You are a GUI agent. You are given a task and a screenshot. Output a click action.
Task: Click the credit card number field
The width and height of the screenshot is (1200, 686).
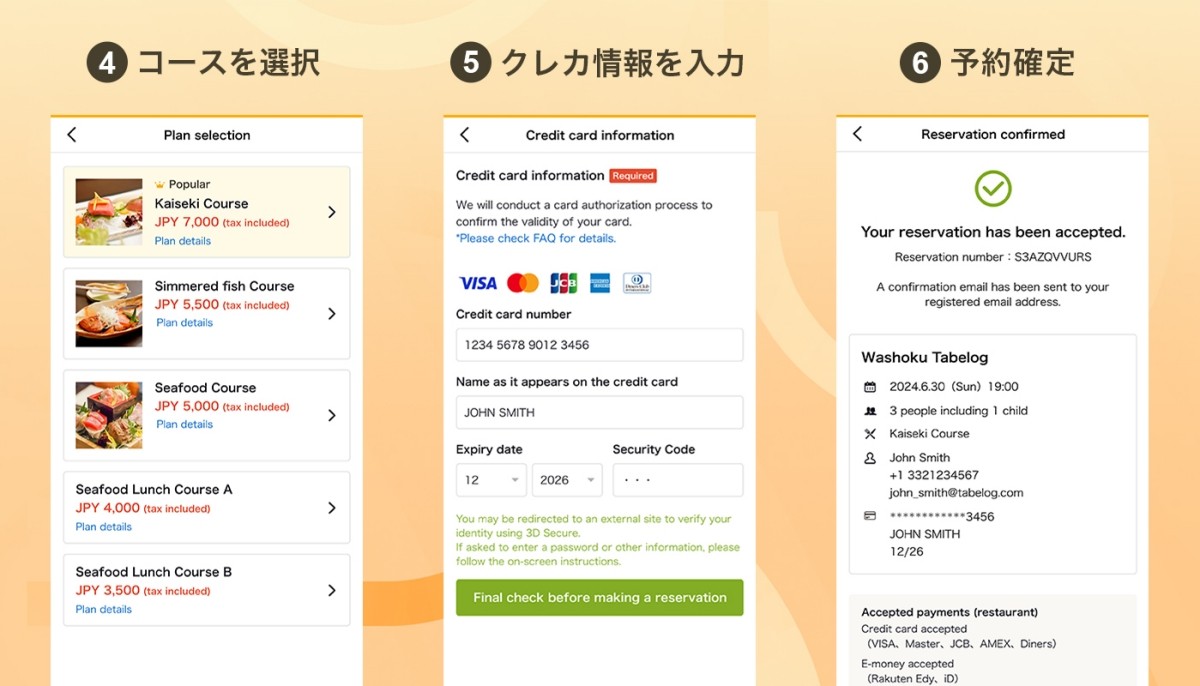pos(600,345)
